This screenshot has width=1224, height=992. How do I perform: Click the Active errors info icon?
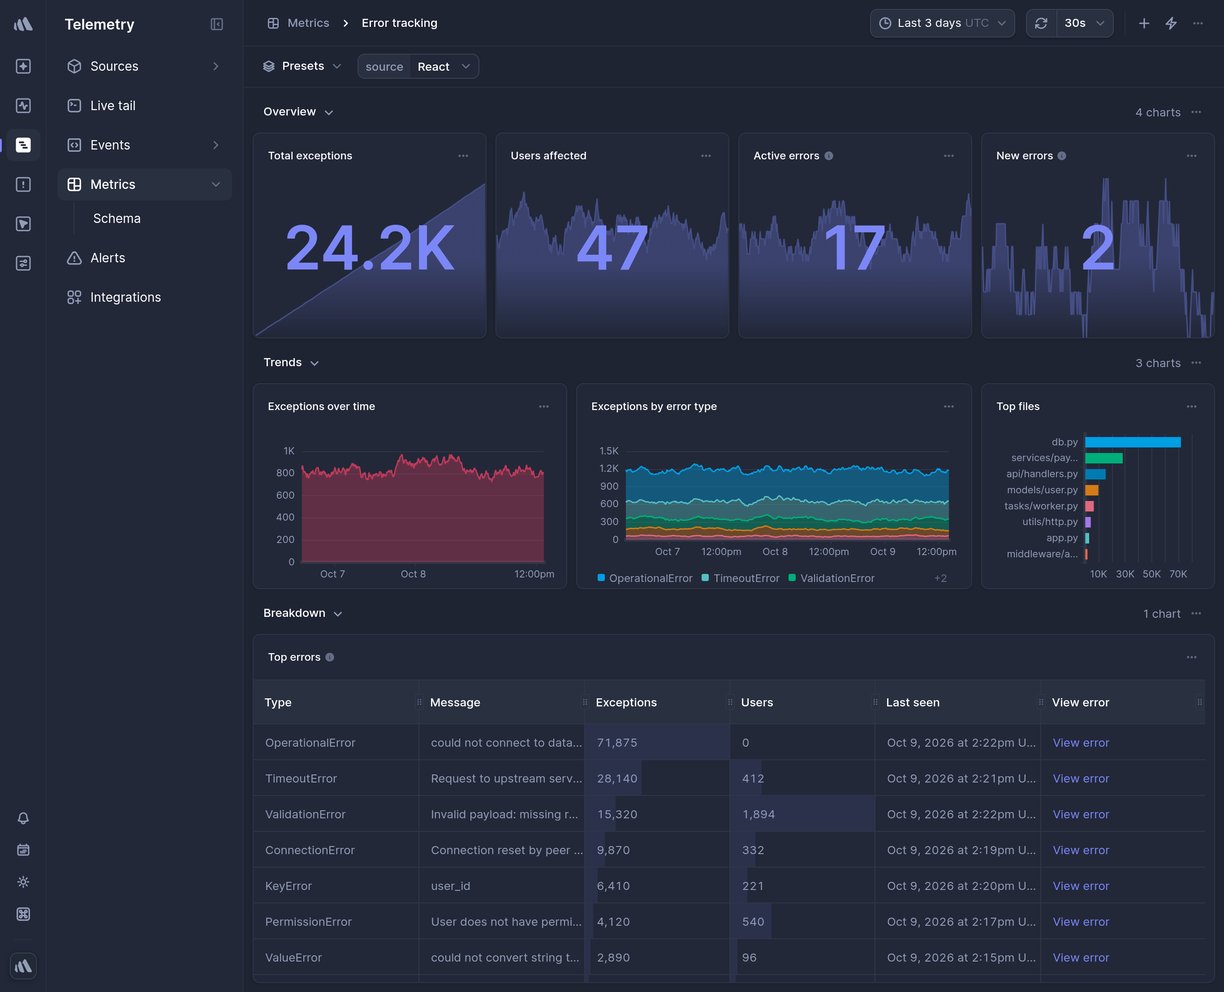829,156
